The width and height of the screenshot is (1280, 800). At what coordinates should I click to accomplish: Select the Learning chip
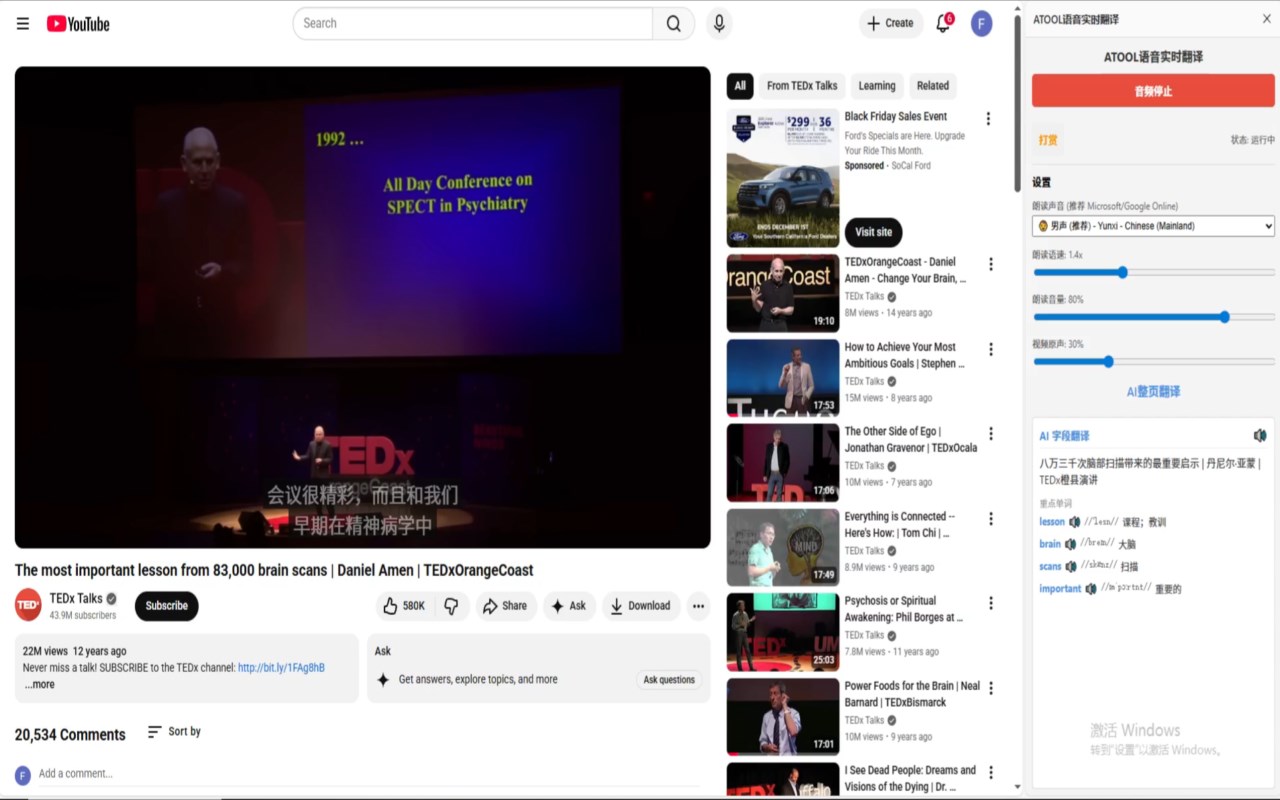tap(877, 86)
